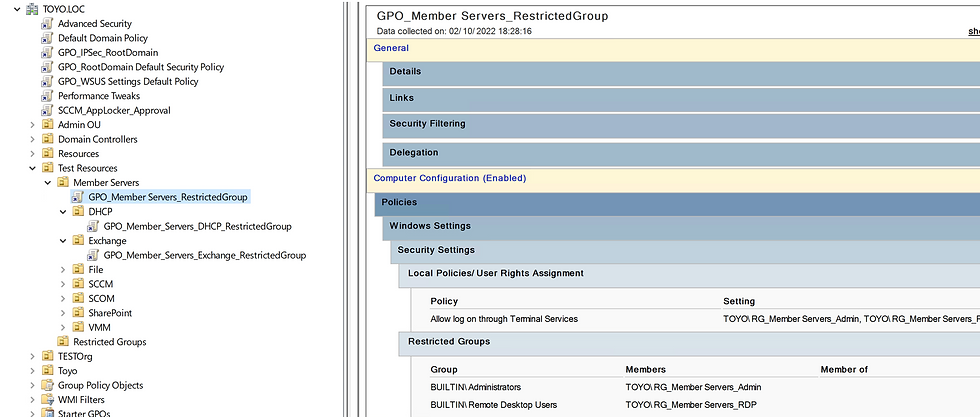Expand the VMM OU node
This screenshot has height=417, width=980.
[62, 327]
